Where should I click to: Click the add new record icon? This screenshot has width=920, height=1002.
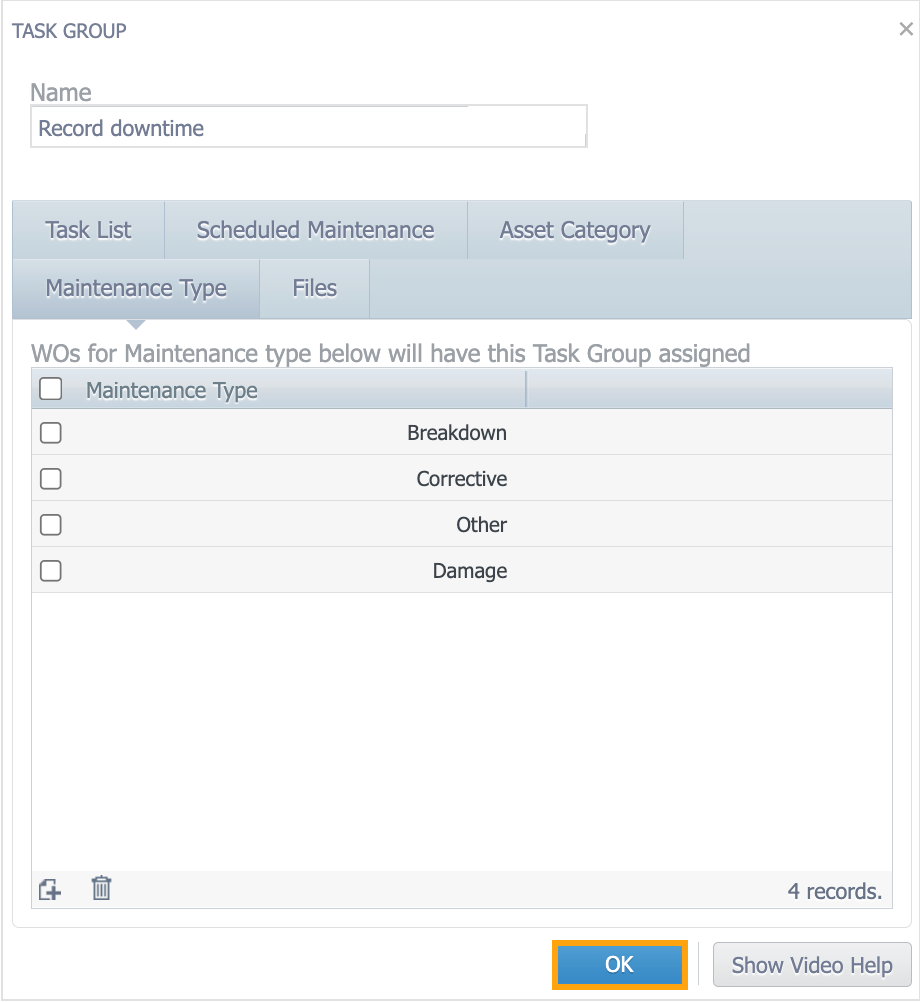point(50,889)
